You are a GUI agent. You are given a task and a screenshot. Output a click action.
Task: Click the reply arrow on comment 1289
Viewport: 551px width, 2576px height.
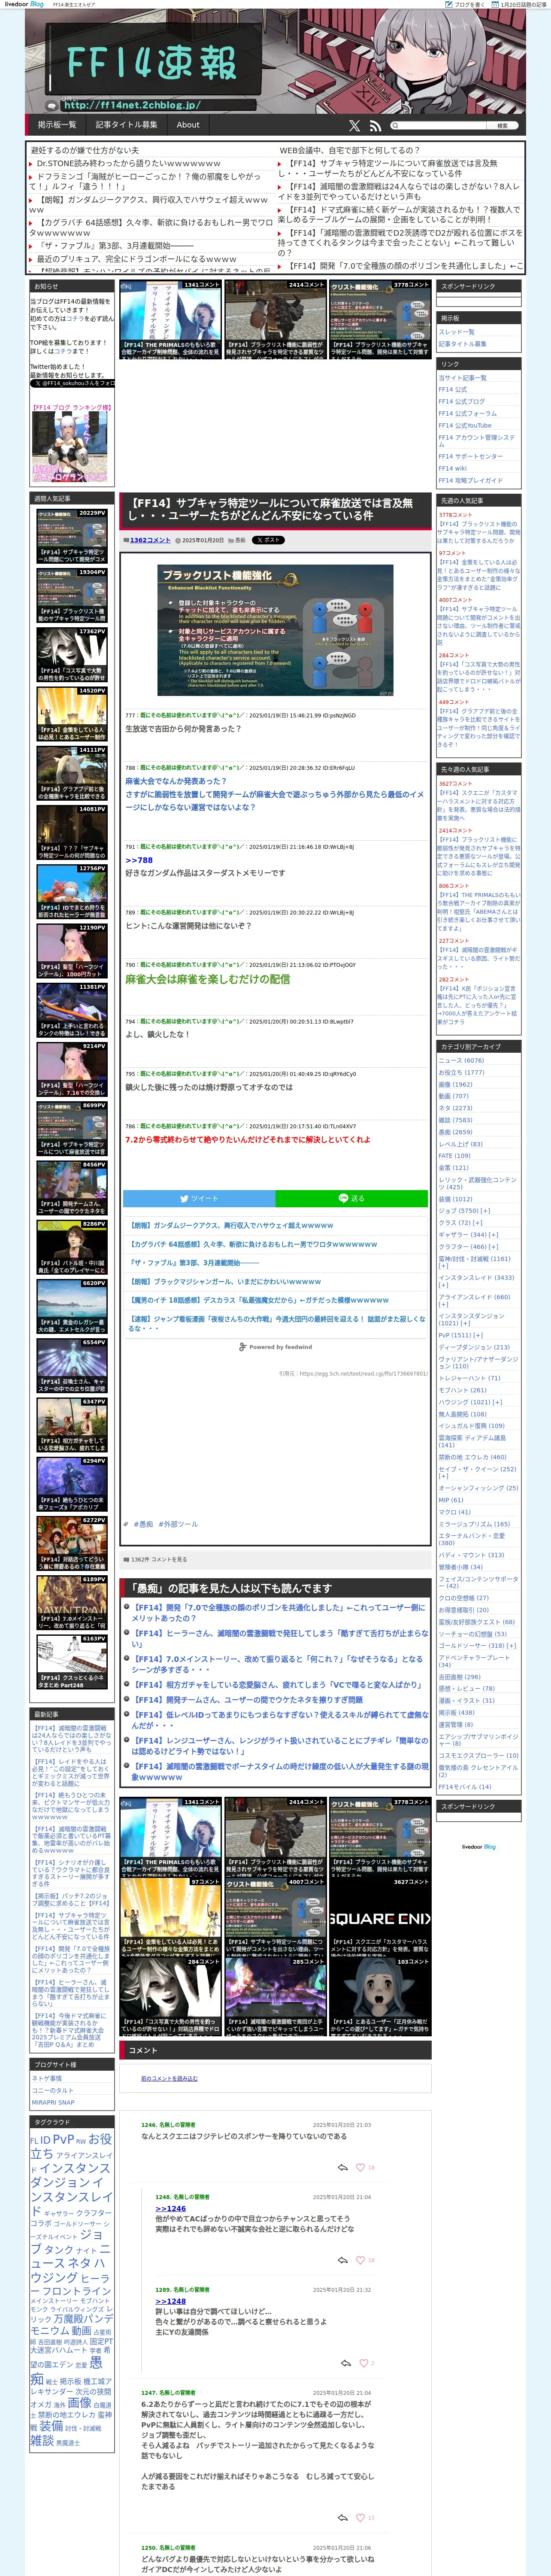point(345,2363)
